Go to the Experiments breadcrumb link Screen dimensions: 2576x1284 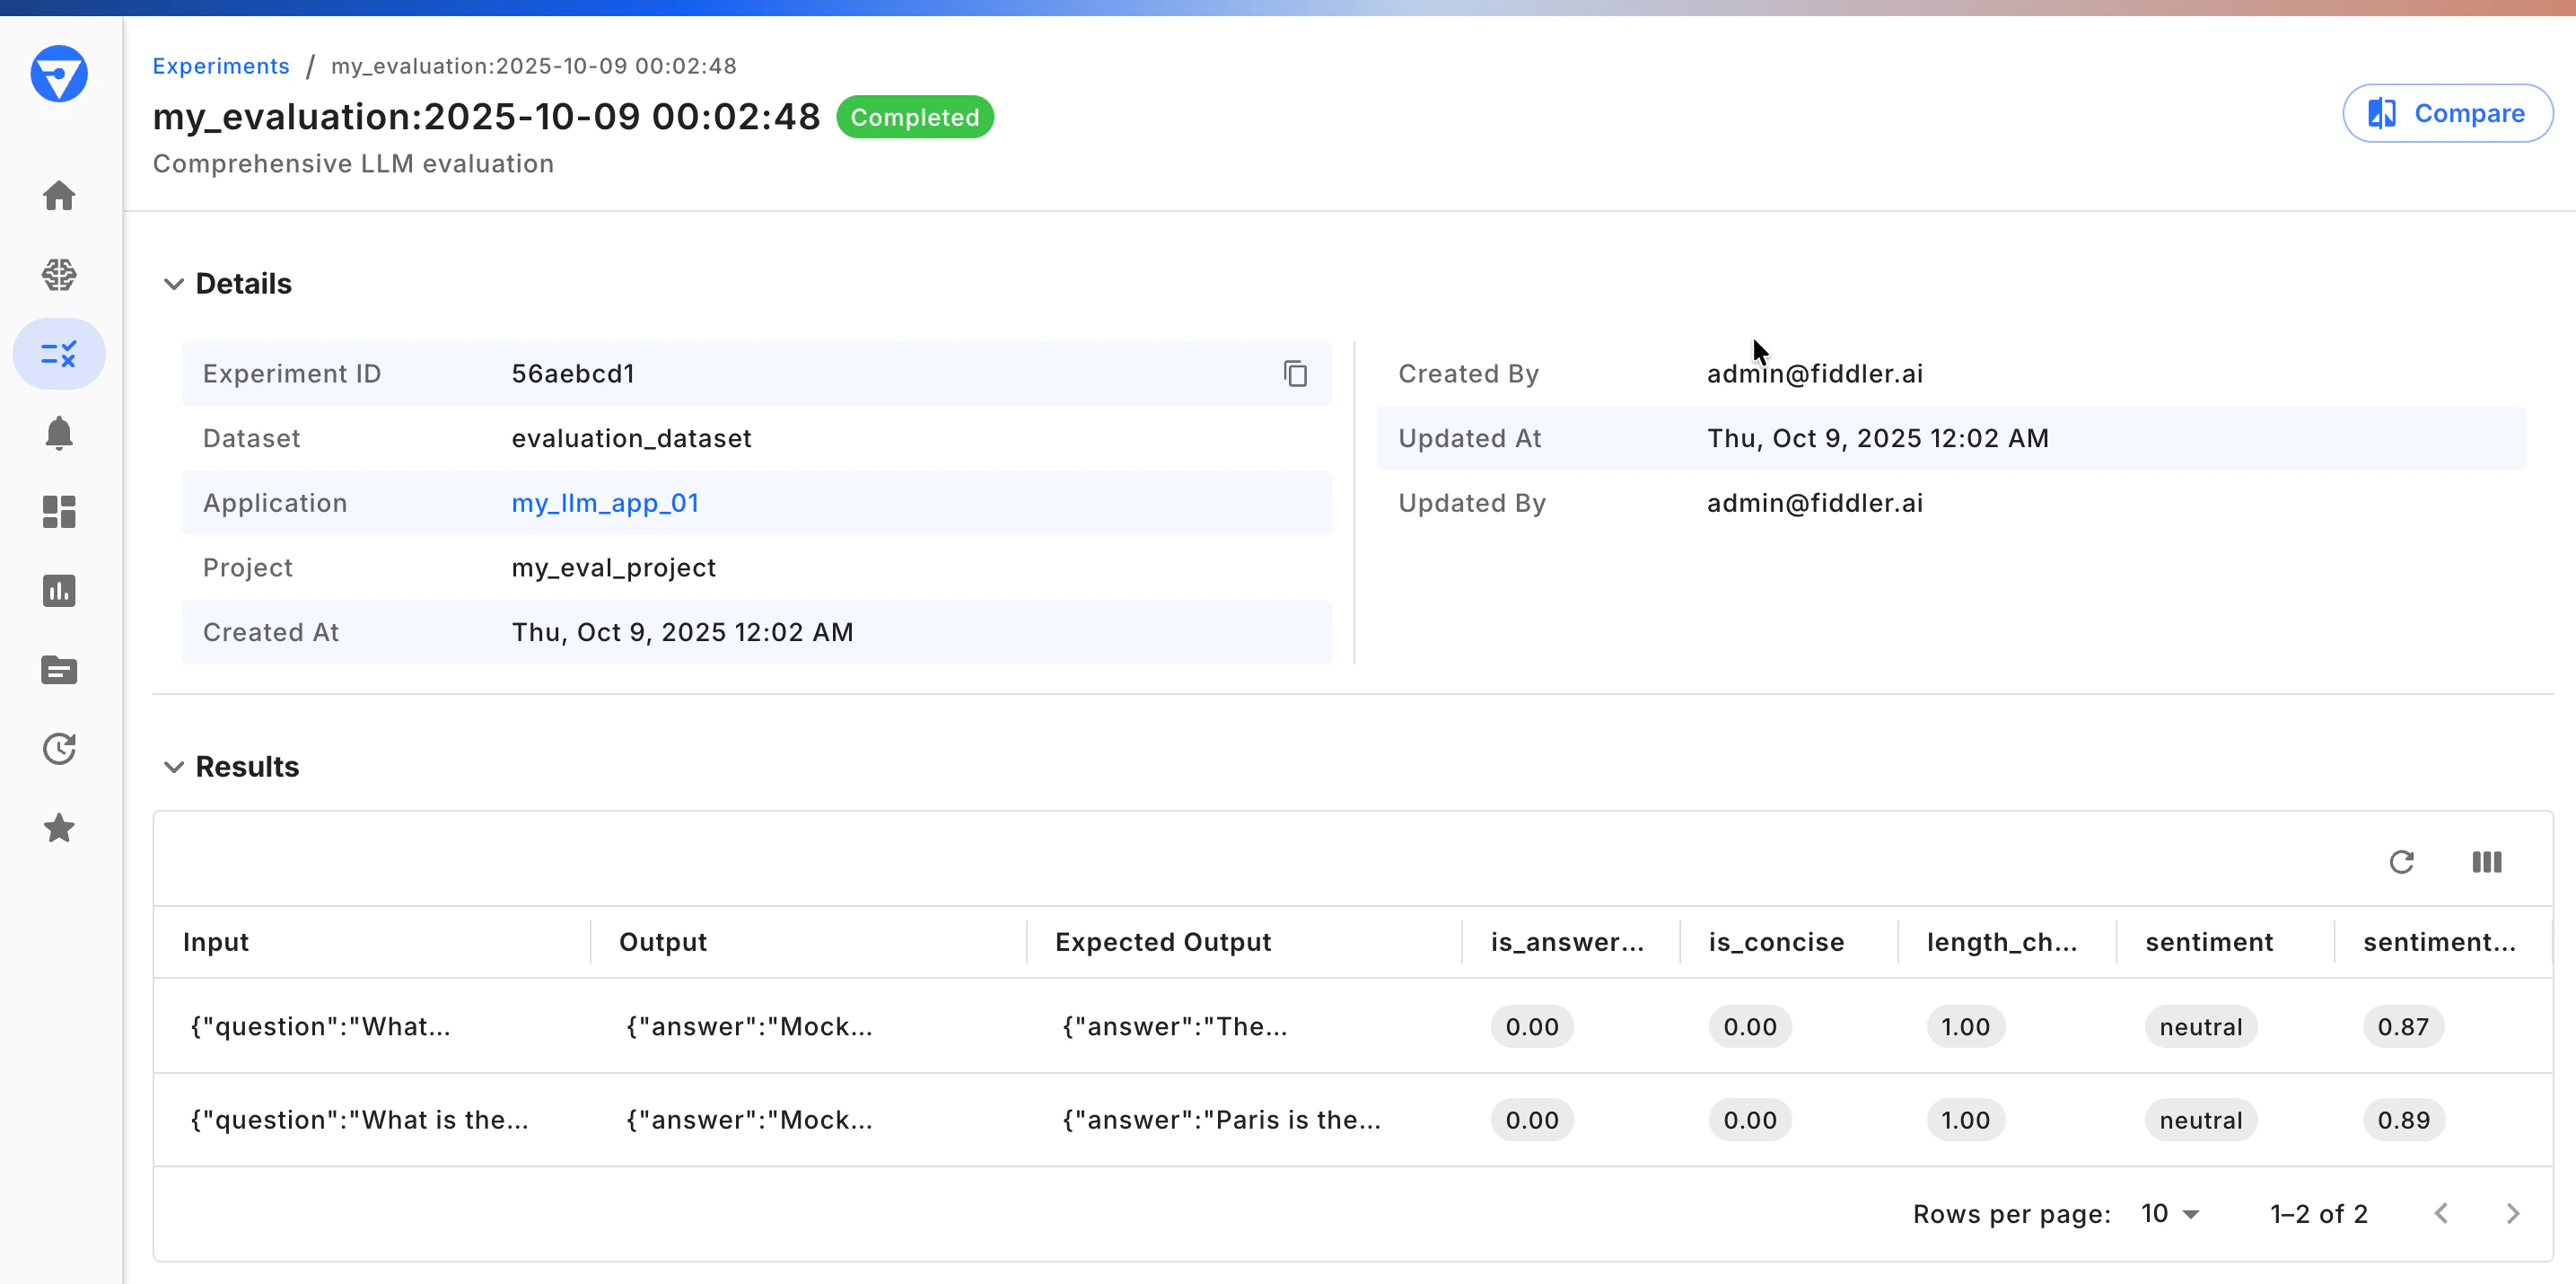pos(221,66)
